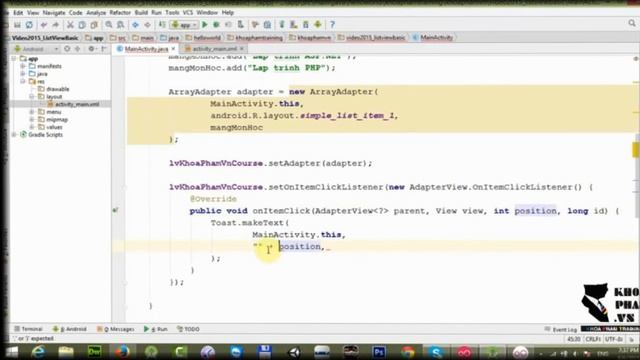This screenshot has height=360, width=640.
Task: Open the Build menu
Action: [x=141, y=13]
